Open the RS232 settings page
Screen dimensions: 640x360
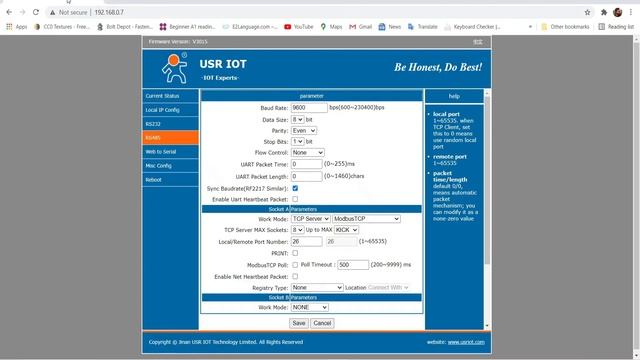click(x=171, y=124)
